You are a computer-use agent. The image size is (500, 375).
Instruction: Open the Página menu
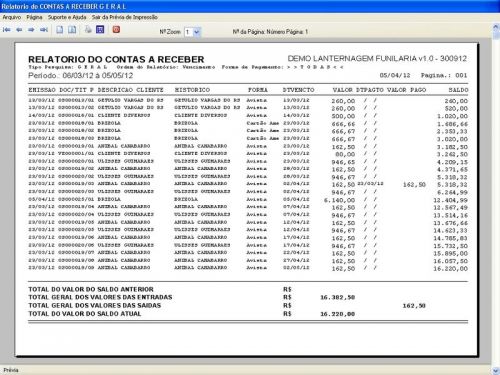pyautogui.click(x=34, y=17)
